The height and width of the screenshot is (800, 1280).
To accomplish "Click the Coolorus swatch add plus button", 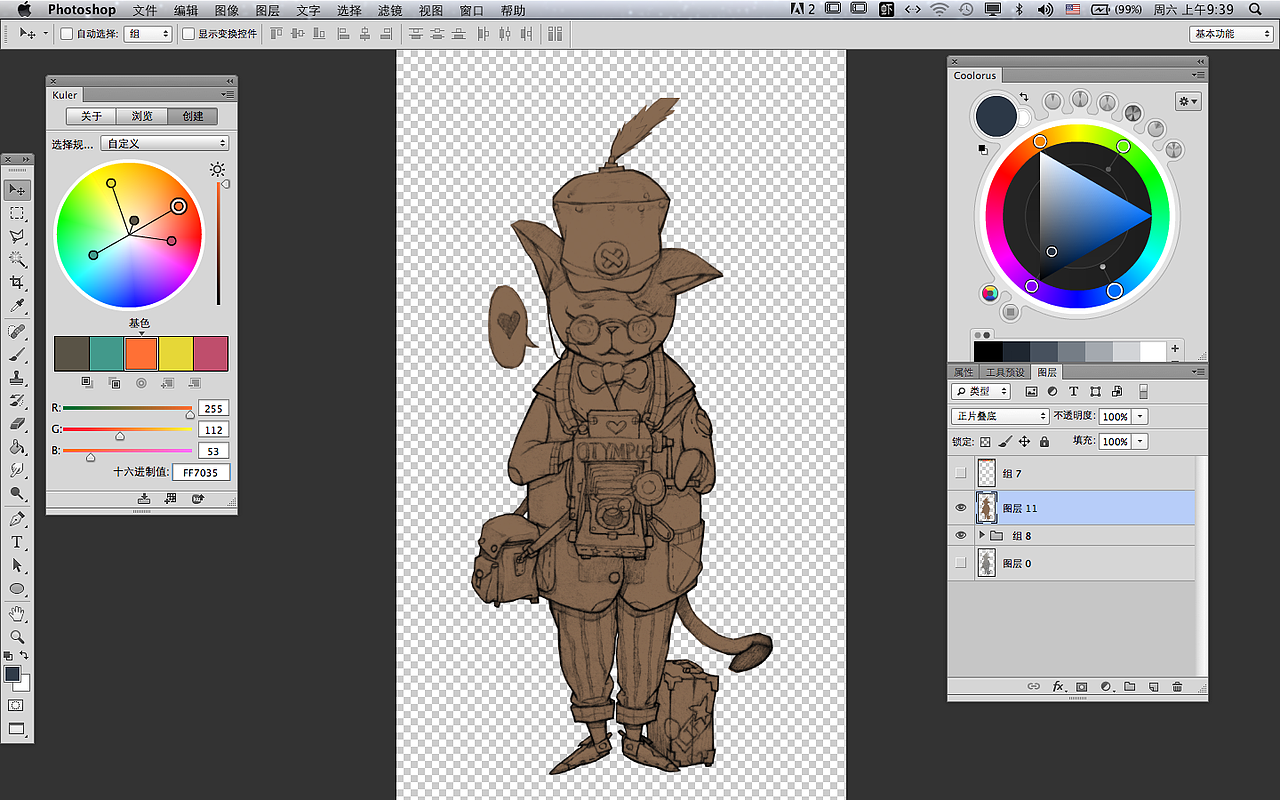I will click(x=1175, y=349).
